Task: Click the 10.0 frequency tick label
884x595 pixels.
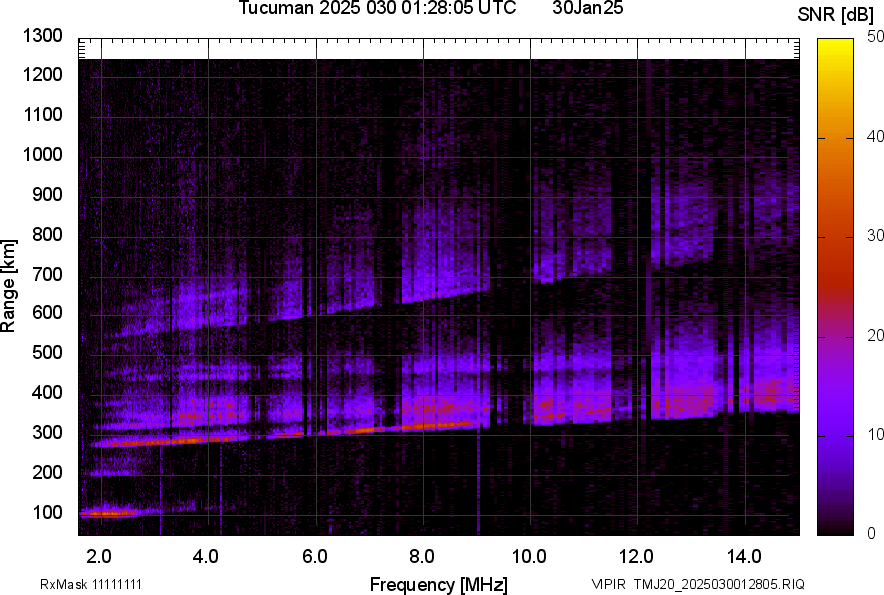Action: pyautogui.click(x=529, y=555)
